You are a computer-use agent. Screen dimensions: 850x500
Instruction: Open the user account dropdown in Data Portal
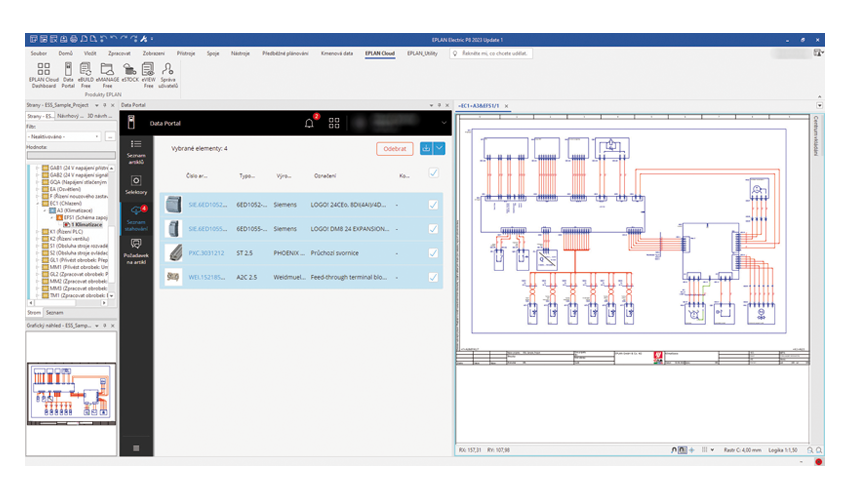point(443,123)
